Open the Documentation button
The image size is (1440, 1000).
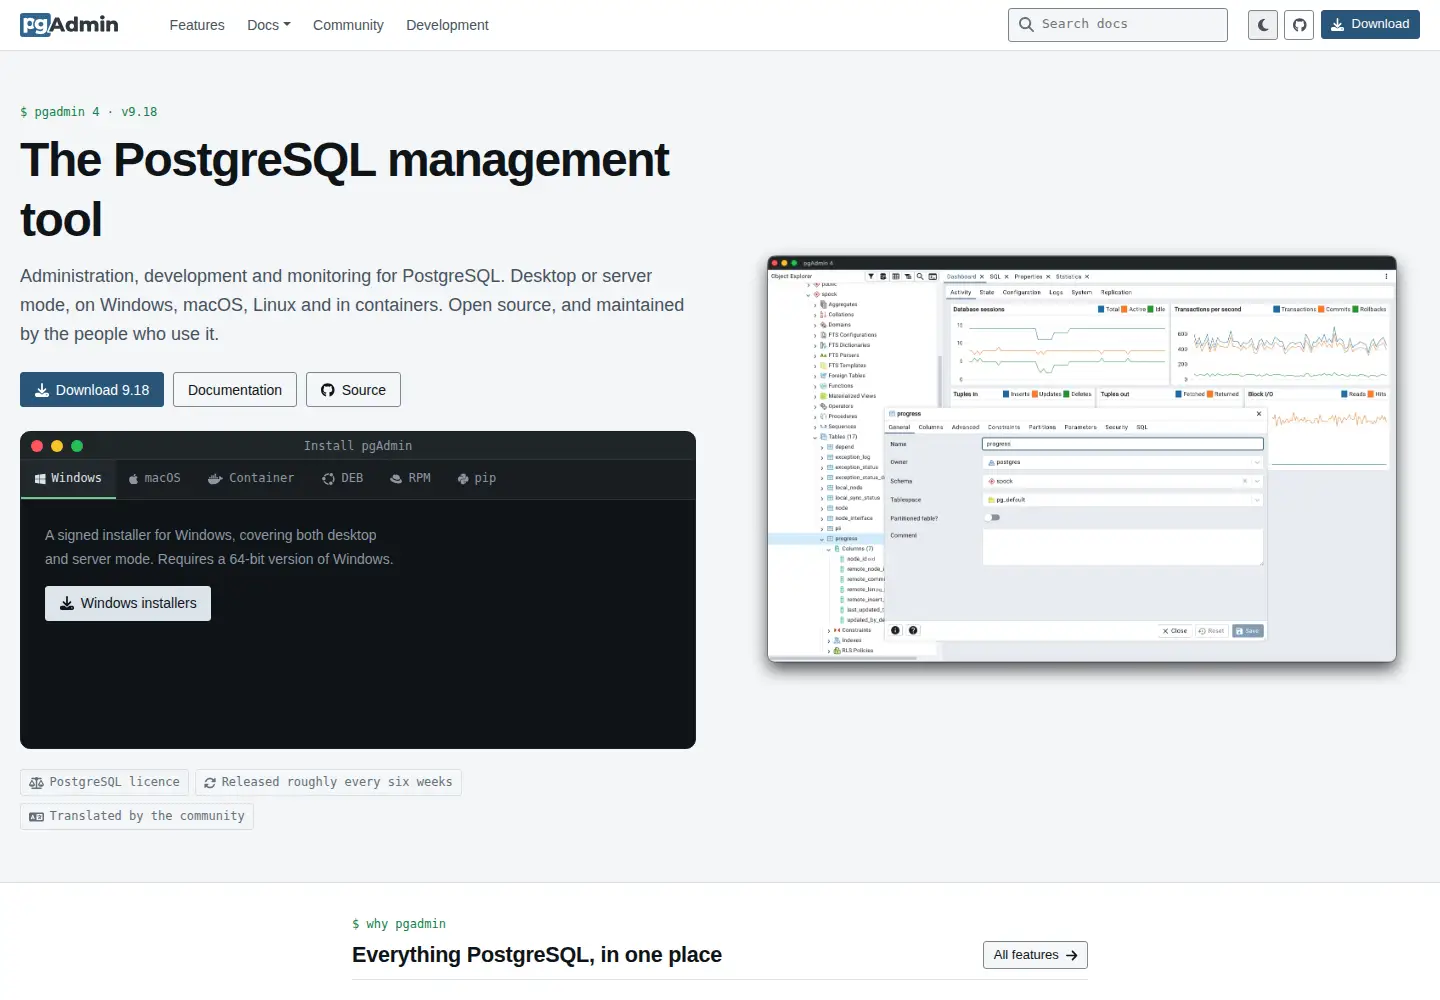pyautogui.click(x=235, y=390)
